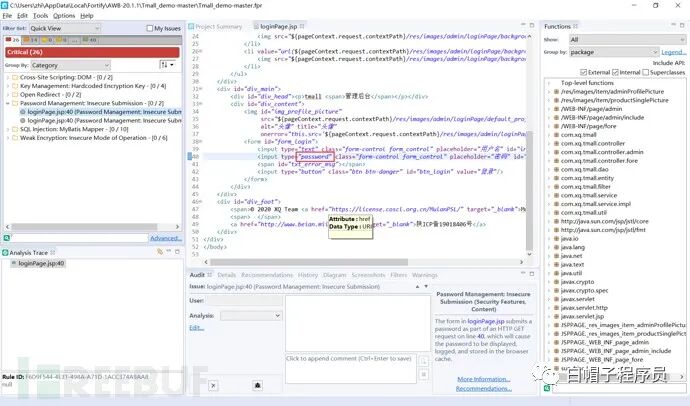Open the Edit menu
The image size is (690, 406).
[22, 15]
